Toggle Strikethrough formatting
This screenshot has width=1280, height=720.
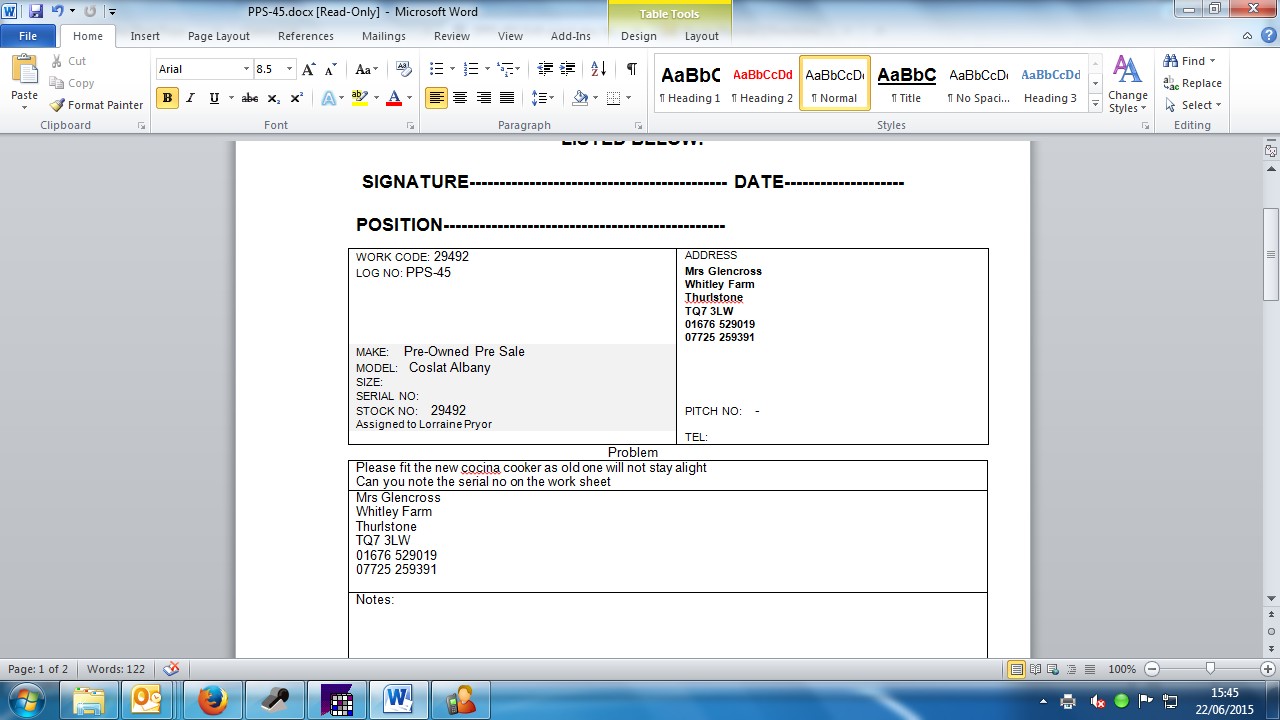250,98
